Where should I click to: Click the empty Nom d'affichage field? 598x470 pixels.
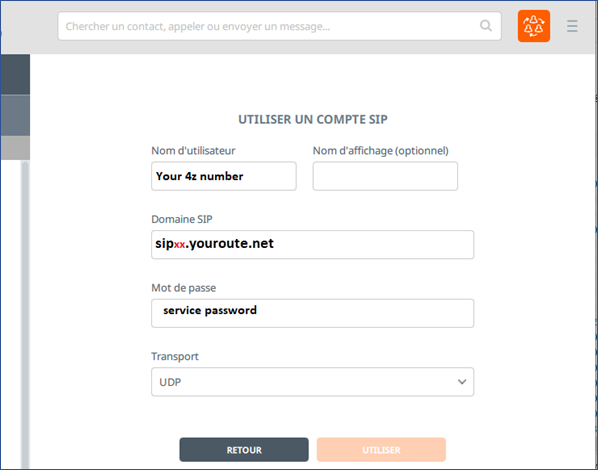point(385,176)
